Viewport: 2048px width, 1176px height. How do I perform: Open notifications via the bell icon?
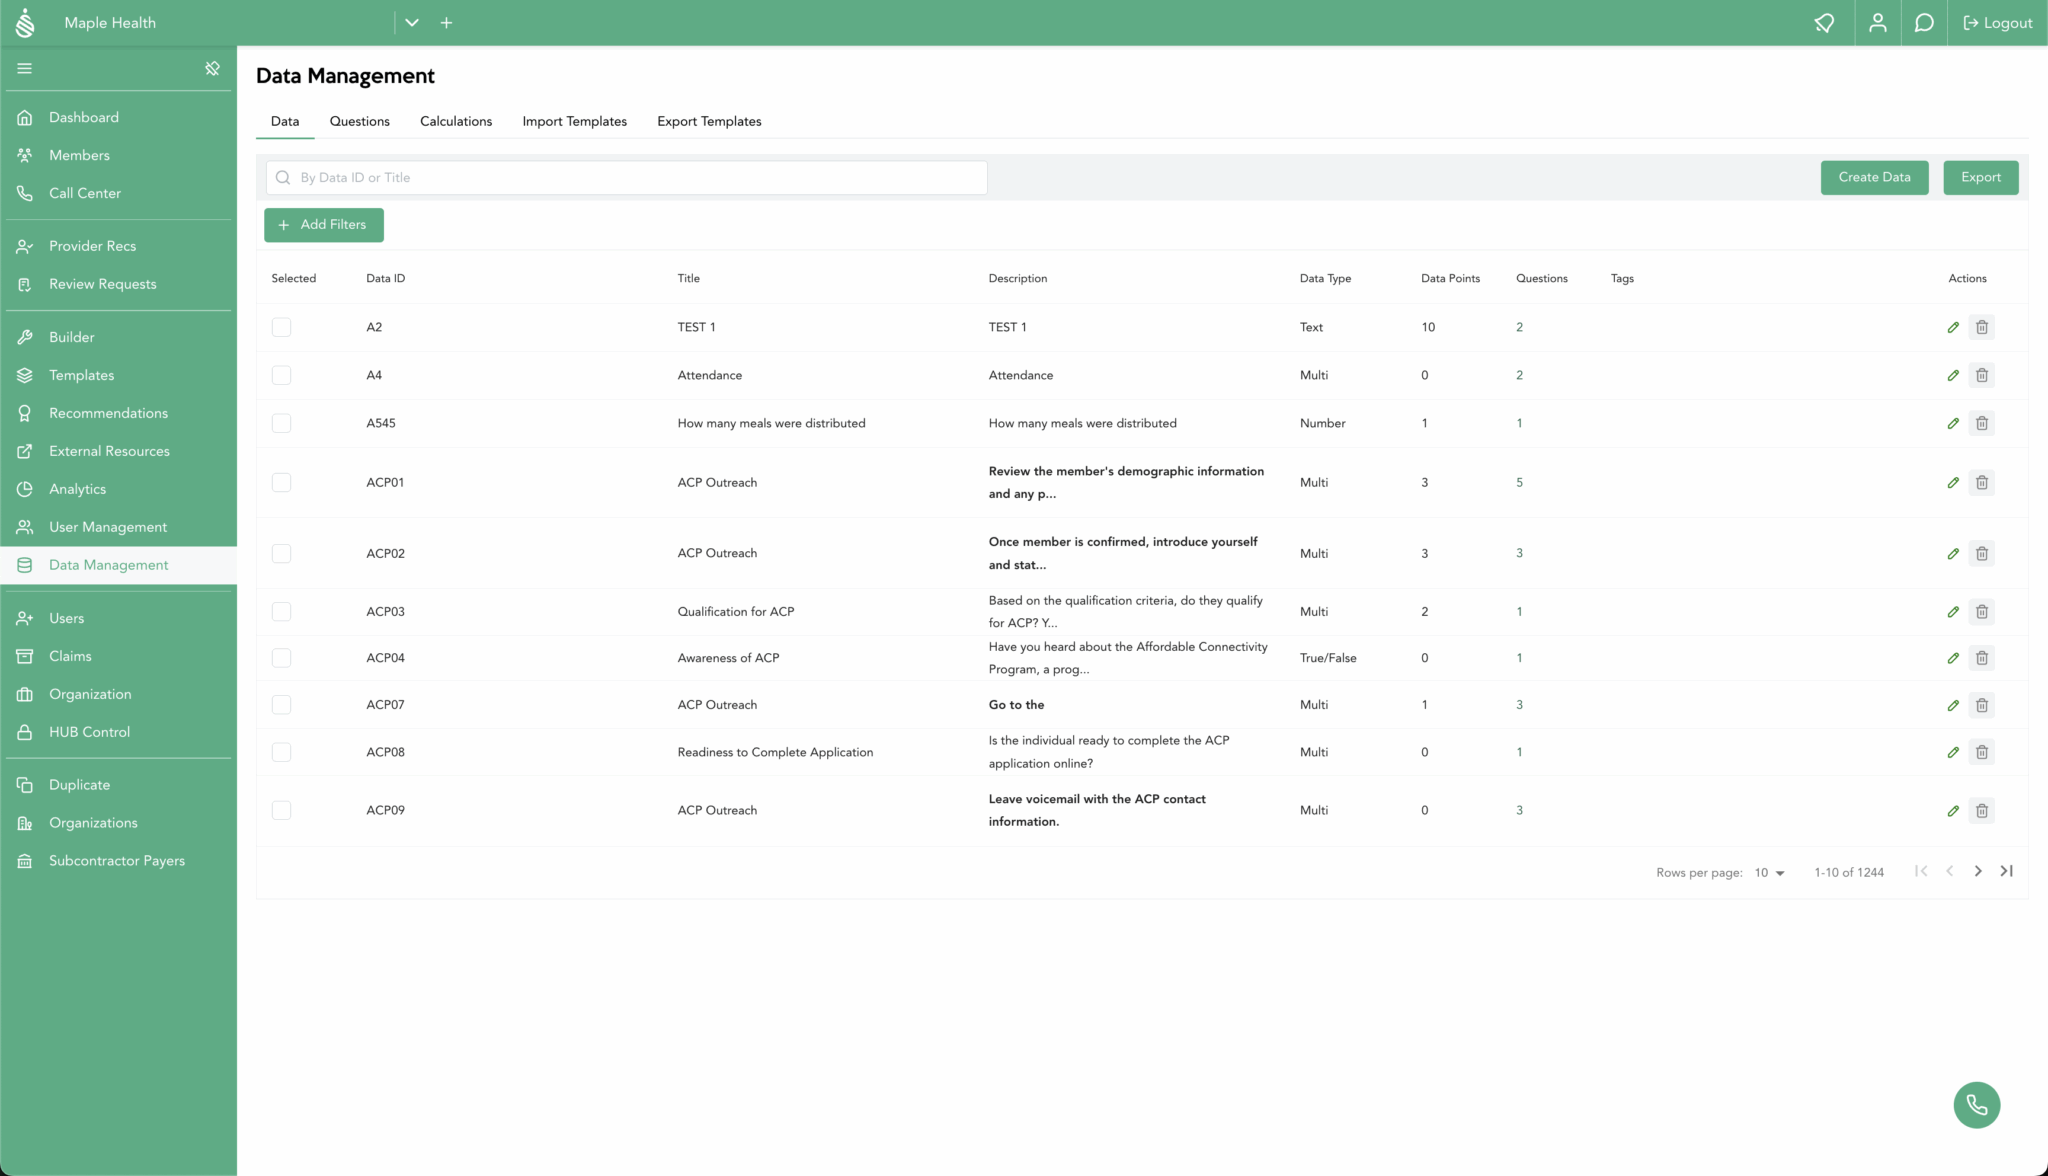[1825, 22]
